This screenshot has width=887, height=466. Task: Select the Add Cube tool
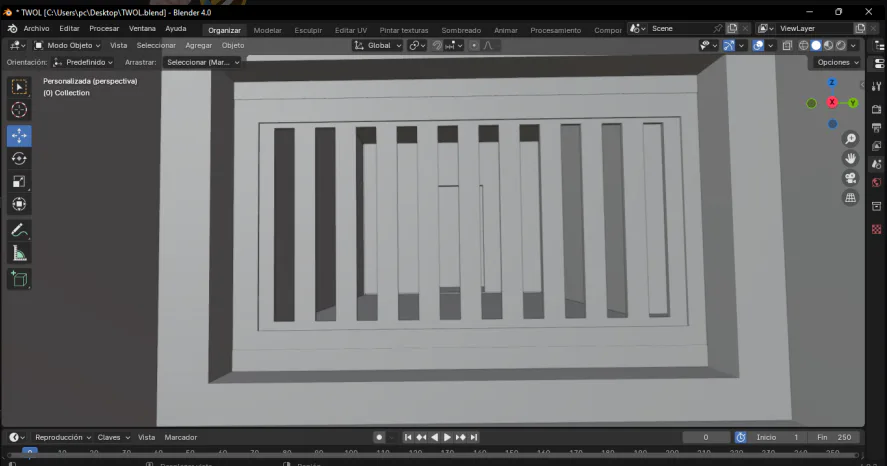click(x=19, y=279)
